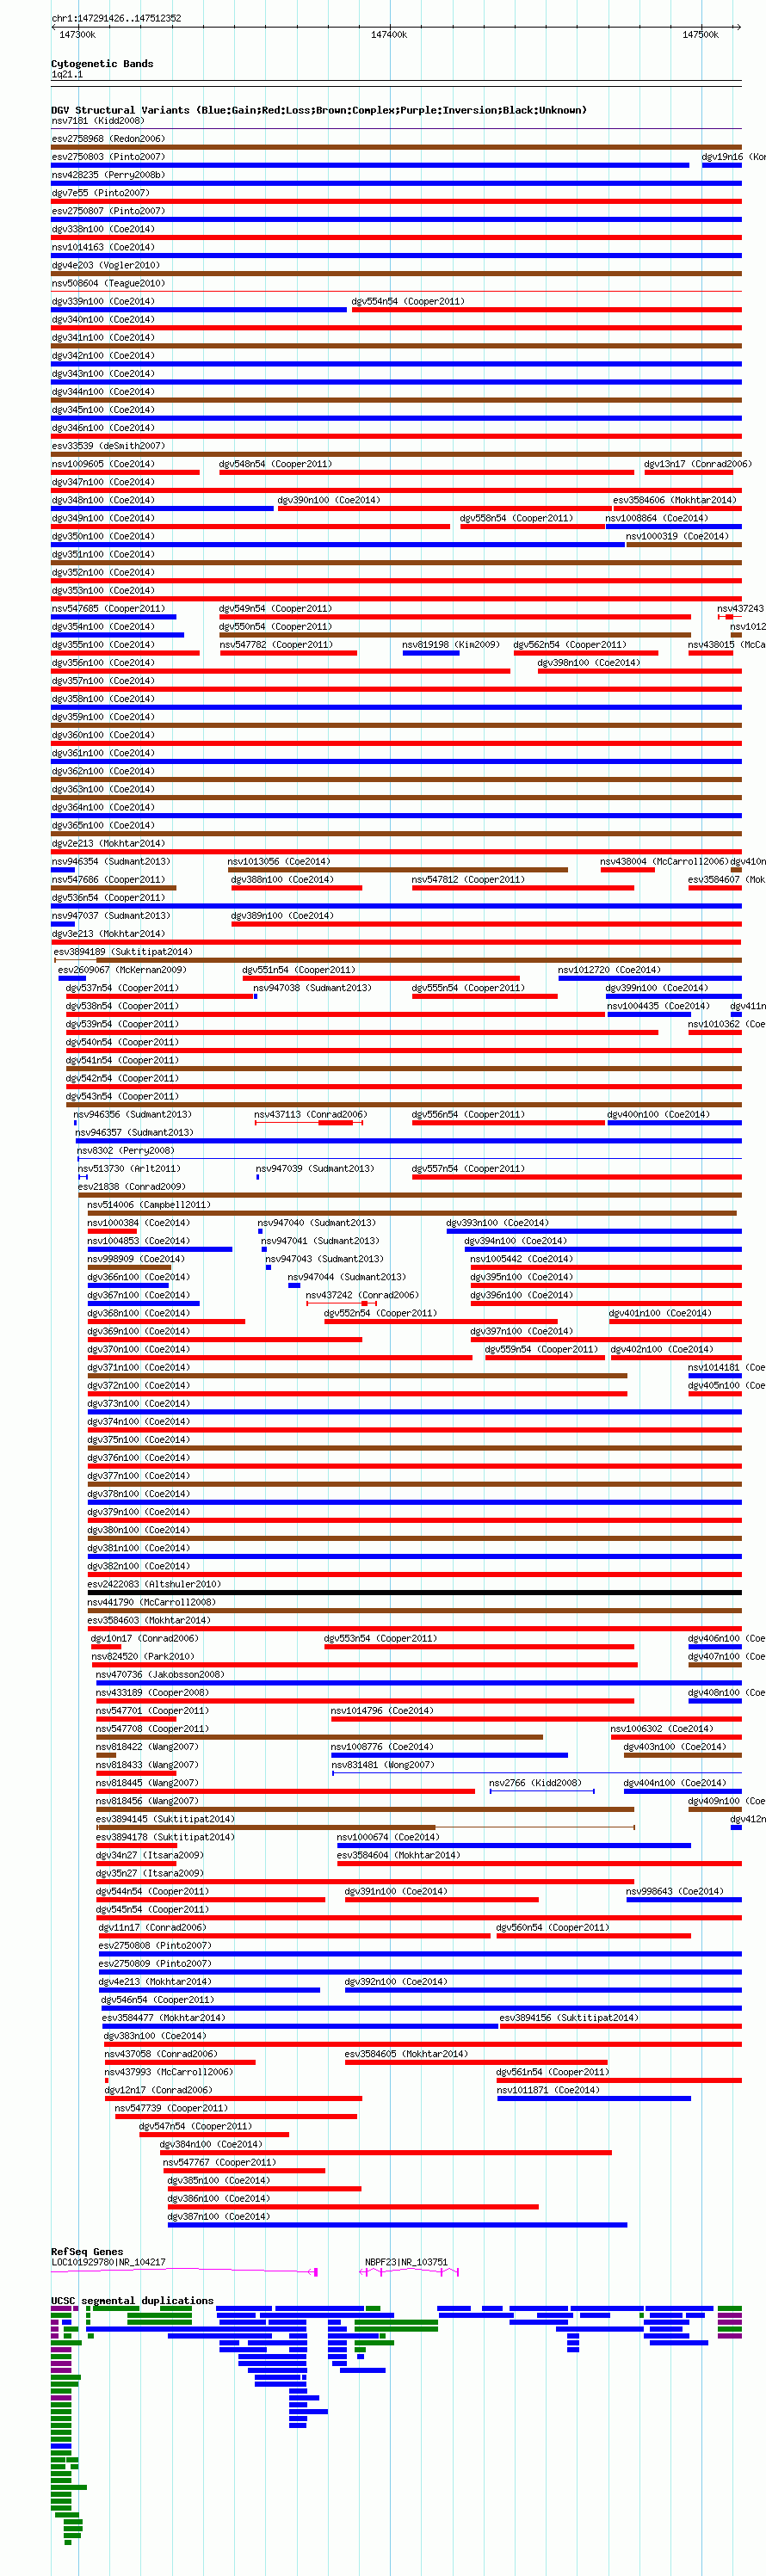Click the chr1:147291426..147512352 coordinate label

[116, 18]
